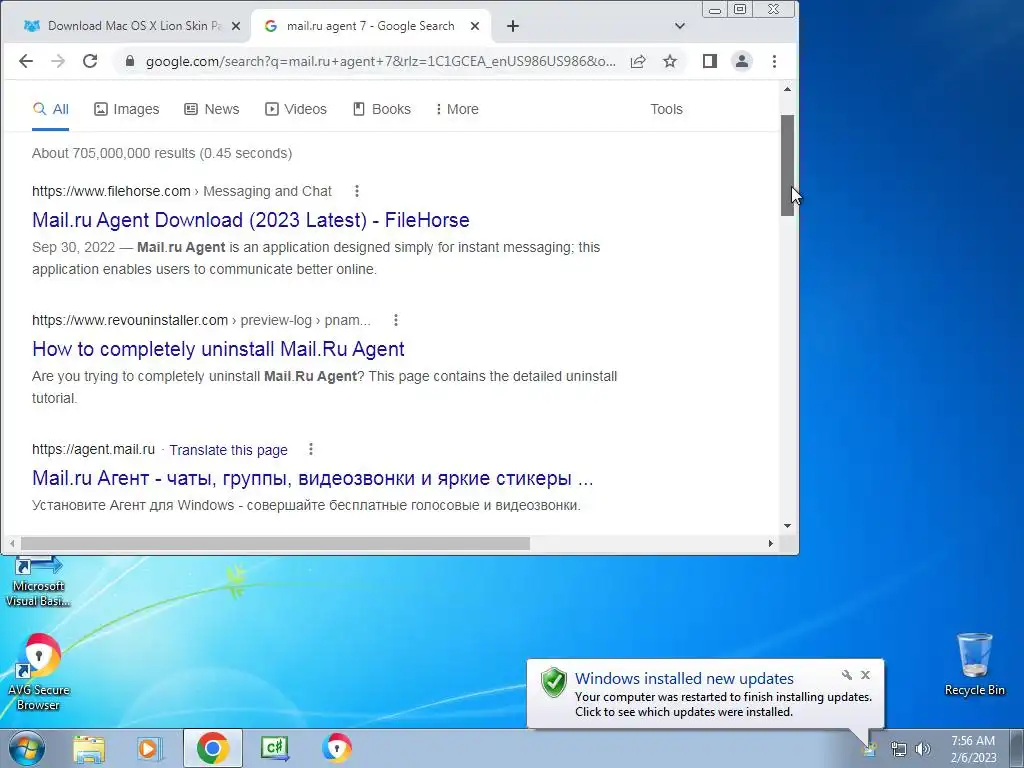
Task: Open options for revouninstaller.com result
Action: click(x=396, y=320)
